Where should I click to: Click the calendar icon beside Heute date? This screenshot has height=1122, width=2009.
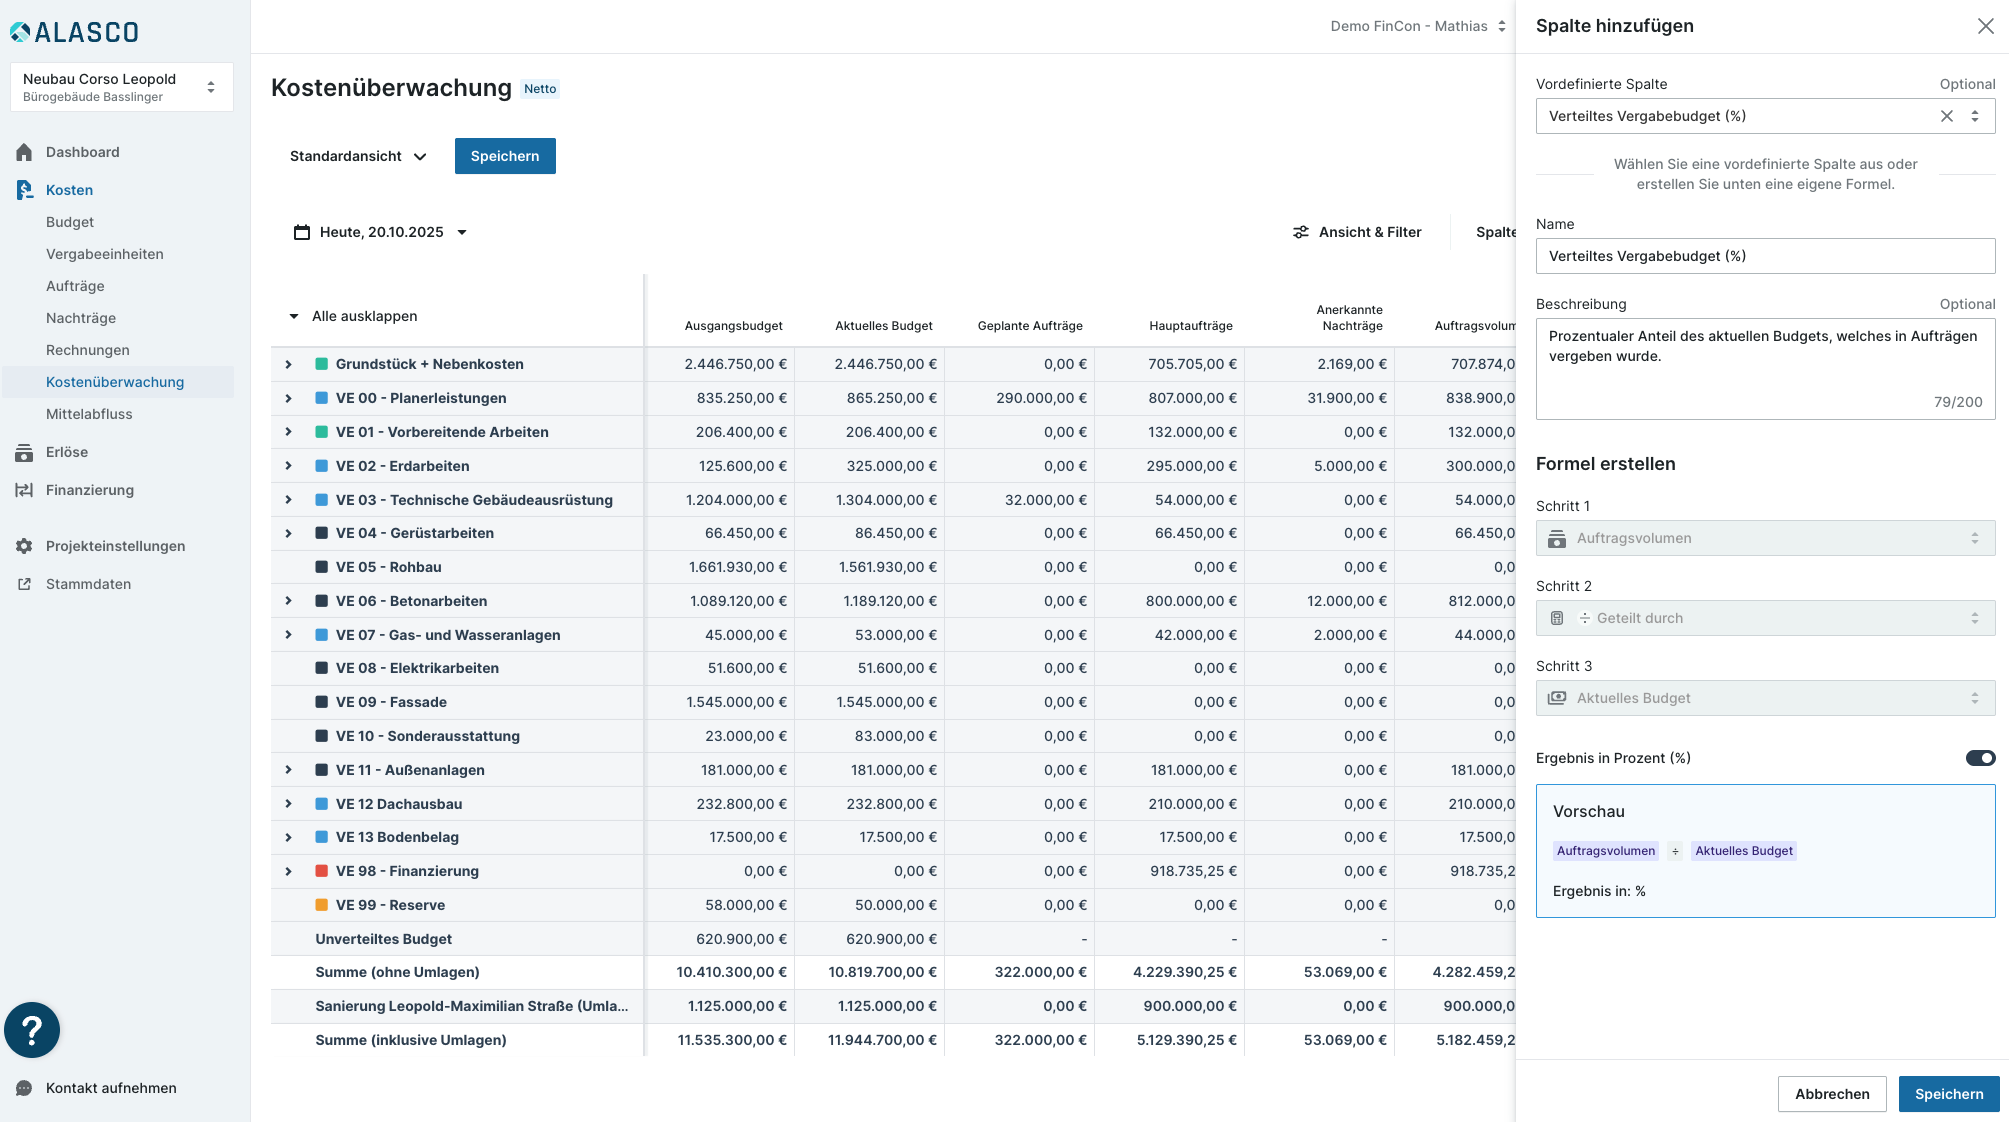[302, 232]
